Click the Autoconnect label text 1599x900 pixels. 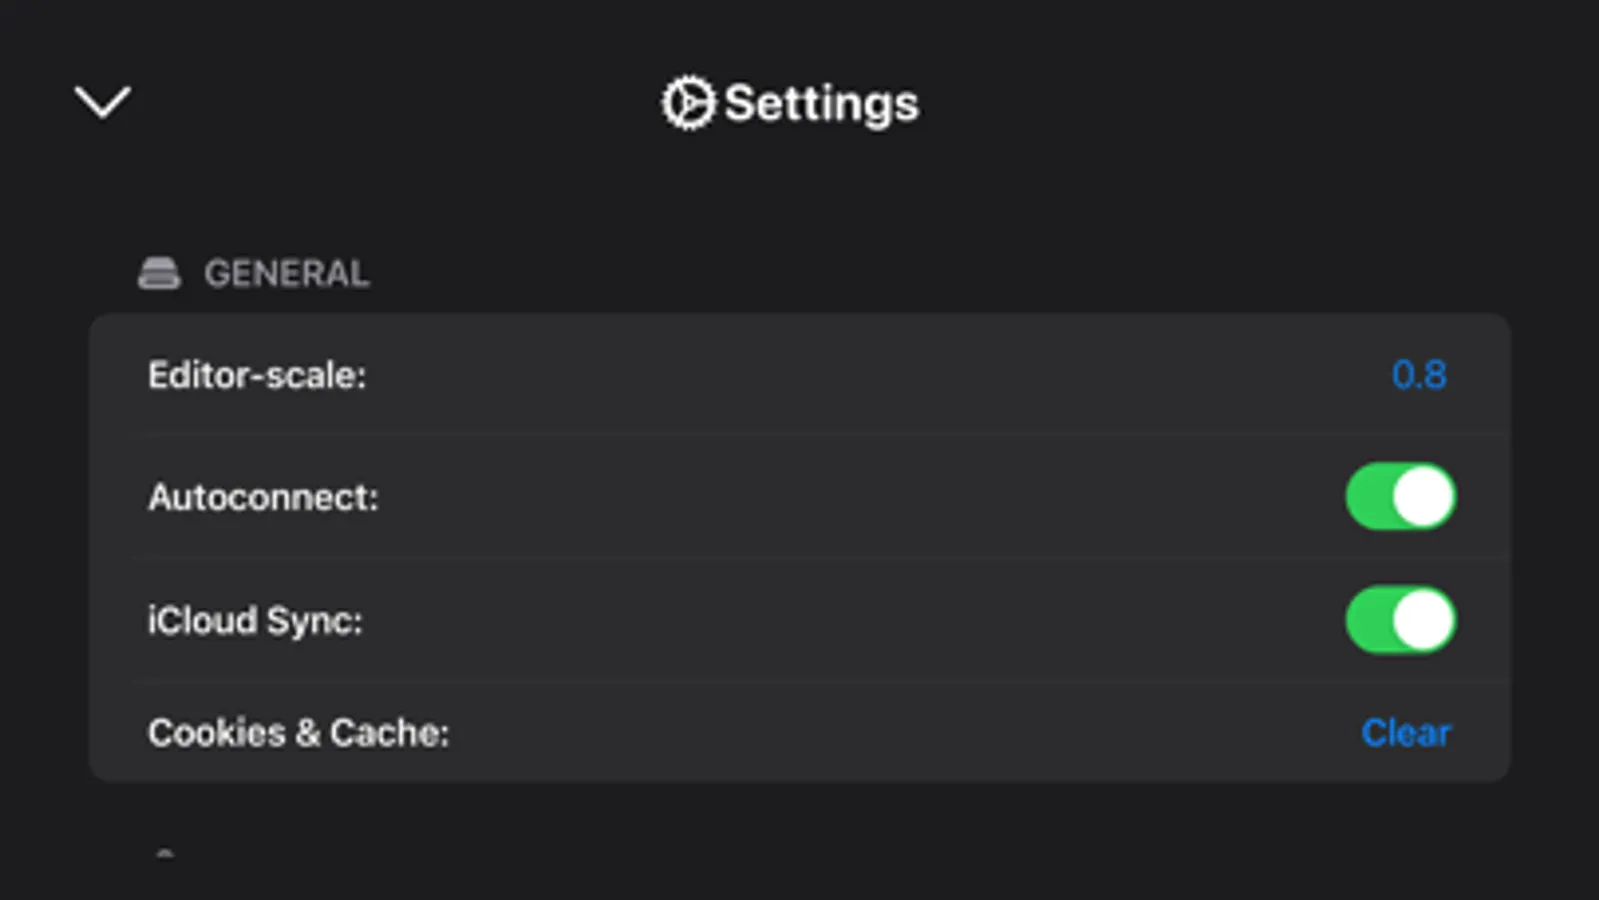pos(263,497)
